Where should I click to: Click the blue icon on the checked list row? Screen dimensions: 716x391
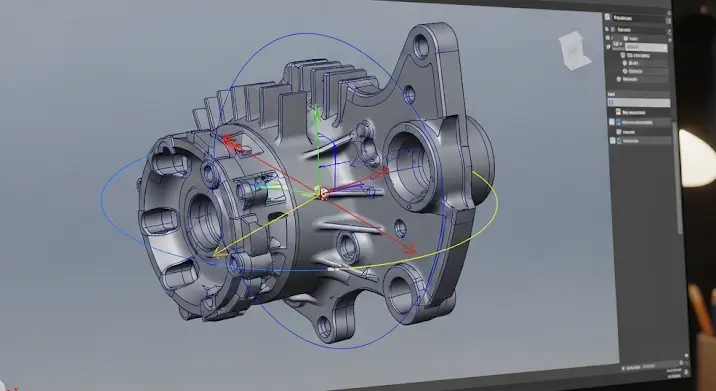coord(618,122)
